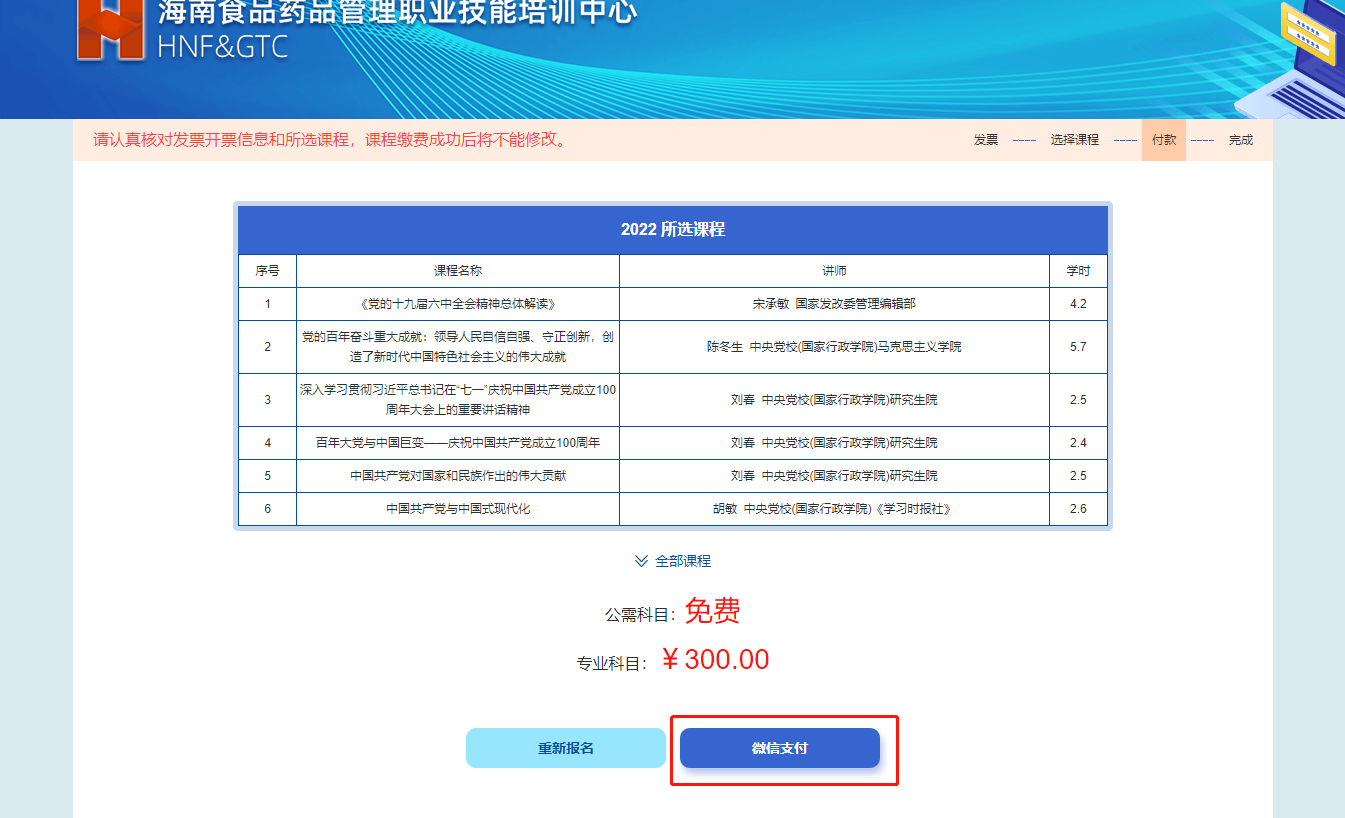Select the 付款 step tab
This screenshot has height=818, width=1345.
(x=1163, y=140)
